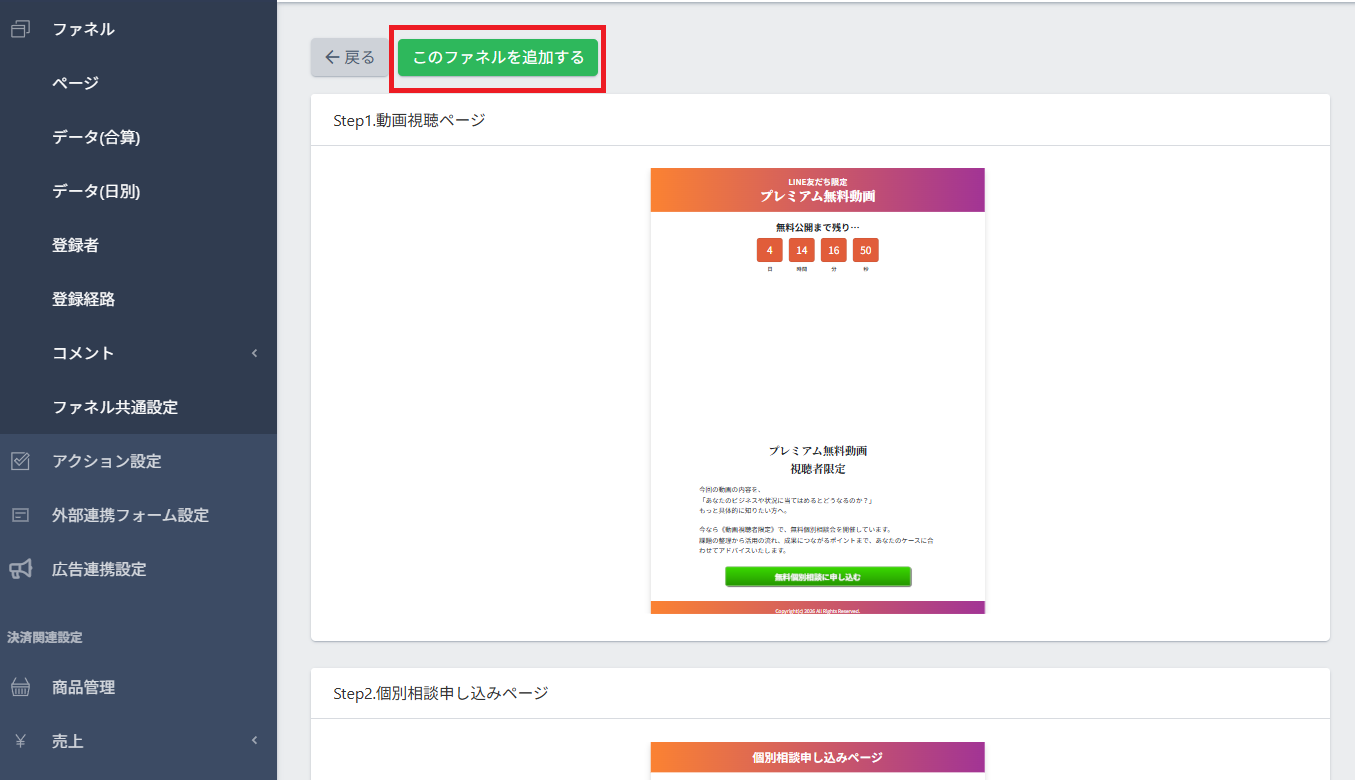Click このファネルを追加する button

498,58
